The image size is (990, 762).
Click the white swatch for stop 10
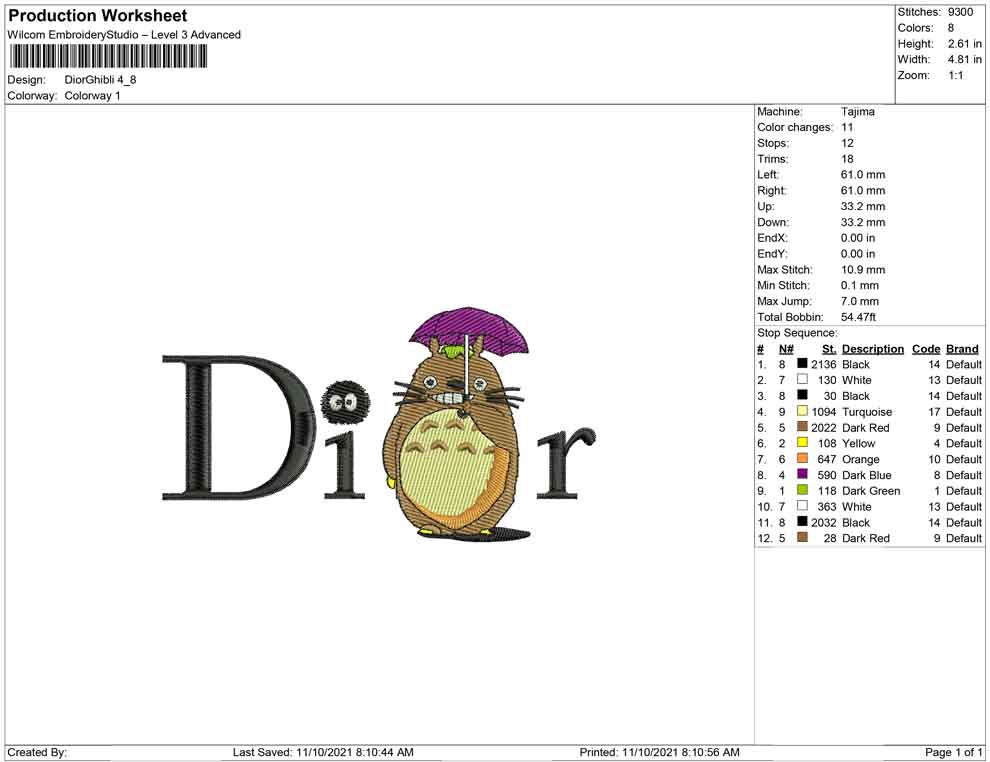[x=802, y=506]
